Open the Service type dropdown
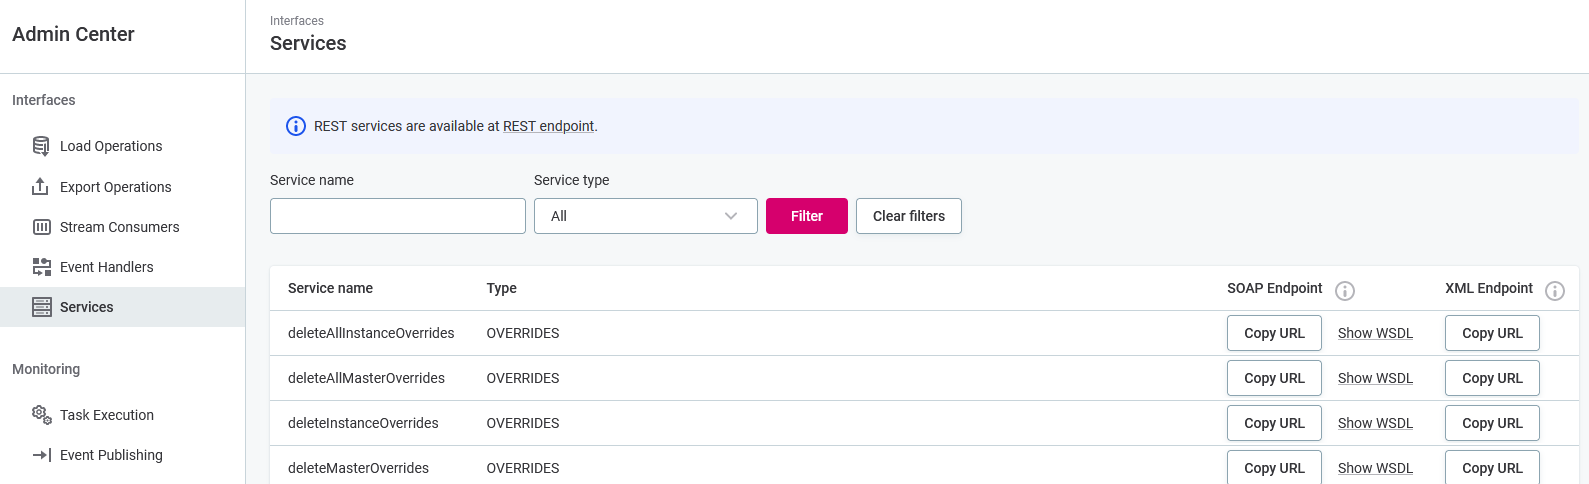 click(x=645, y=216)
